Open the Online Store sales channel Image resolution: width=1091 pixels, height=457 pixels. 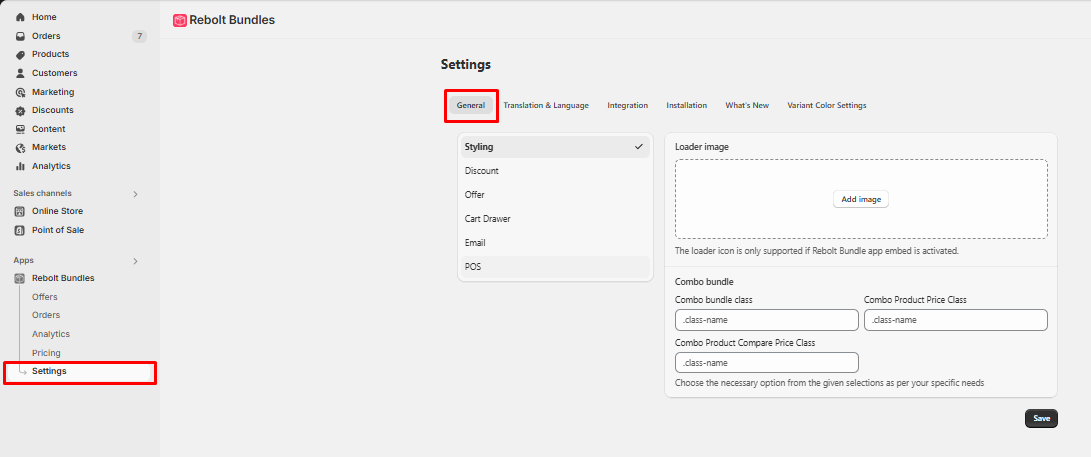coord(57,211)
